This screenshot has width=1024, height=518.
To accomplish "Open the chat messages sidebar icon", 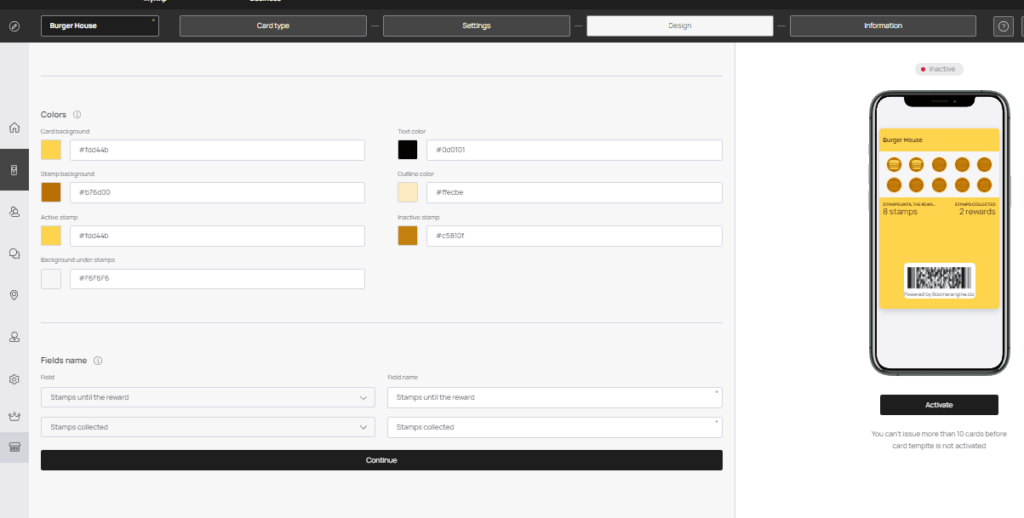I will coord(14,253).
